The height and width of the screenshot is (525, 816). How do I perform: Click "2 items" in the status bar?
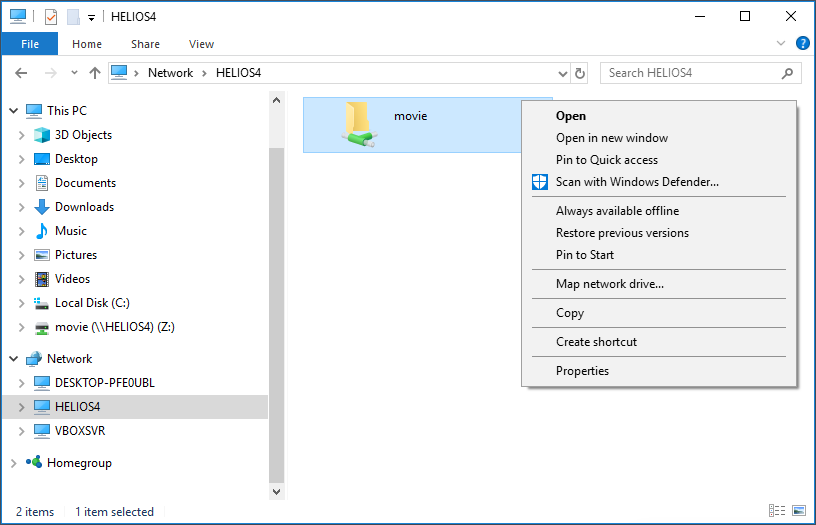(35, 512)
